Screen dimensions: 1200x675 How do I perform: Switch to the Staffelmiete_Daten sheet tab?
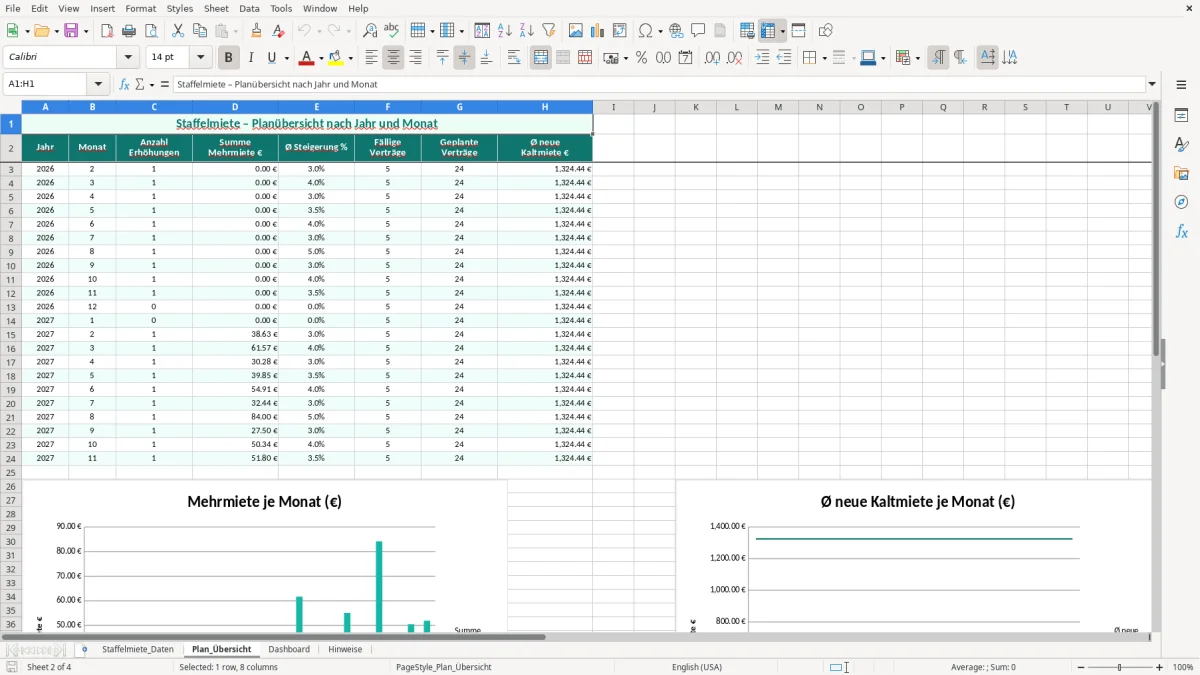pyautogui.click(x=138, y=649)
